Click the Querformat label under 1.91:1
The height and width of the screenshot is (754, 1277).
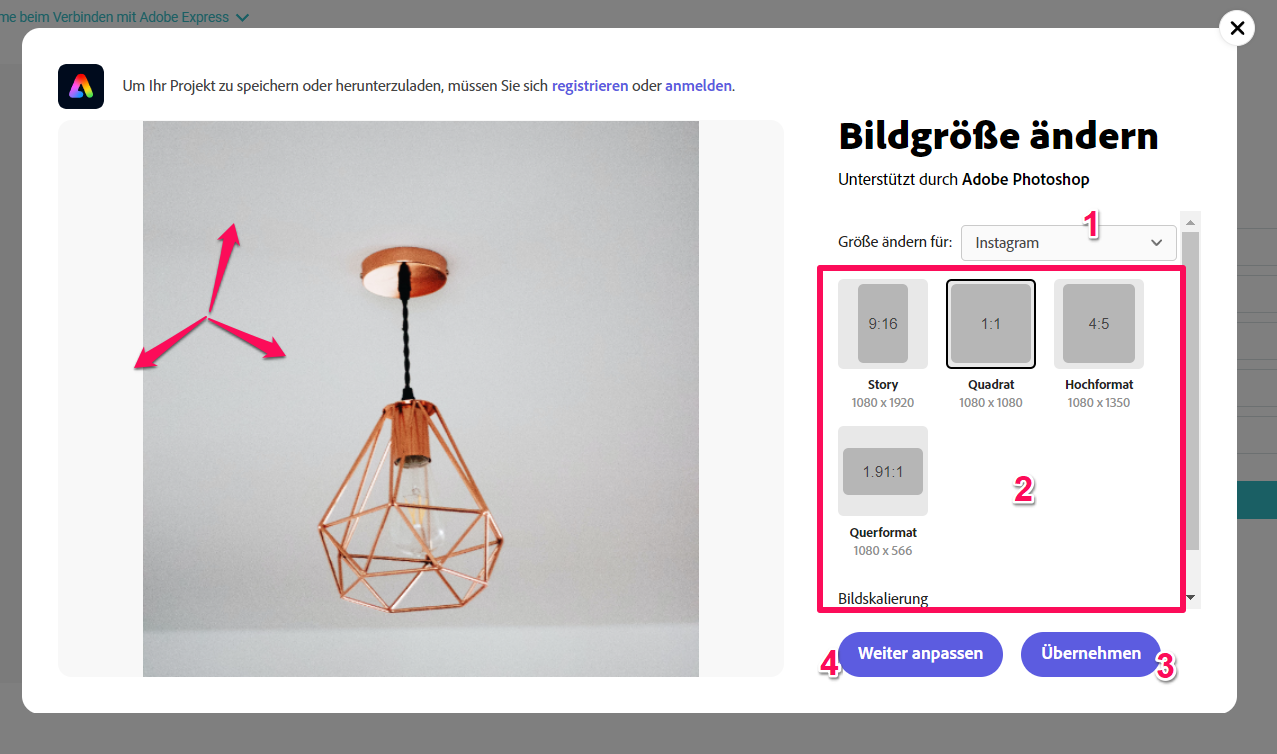(883, 533)
